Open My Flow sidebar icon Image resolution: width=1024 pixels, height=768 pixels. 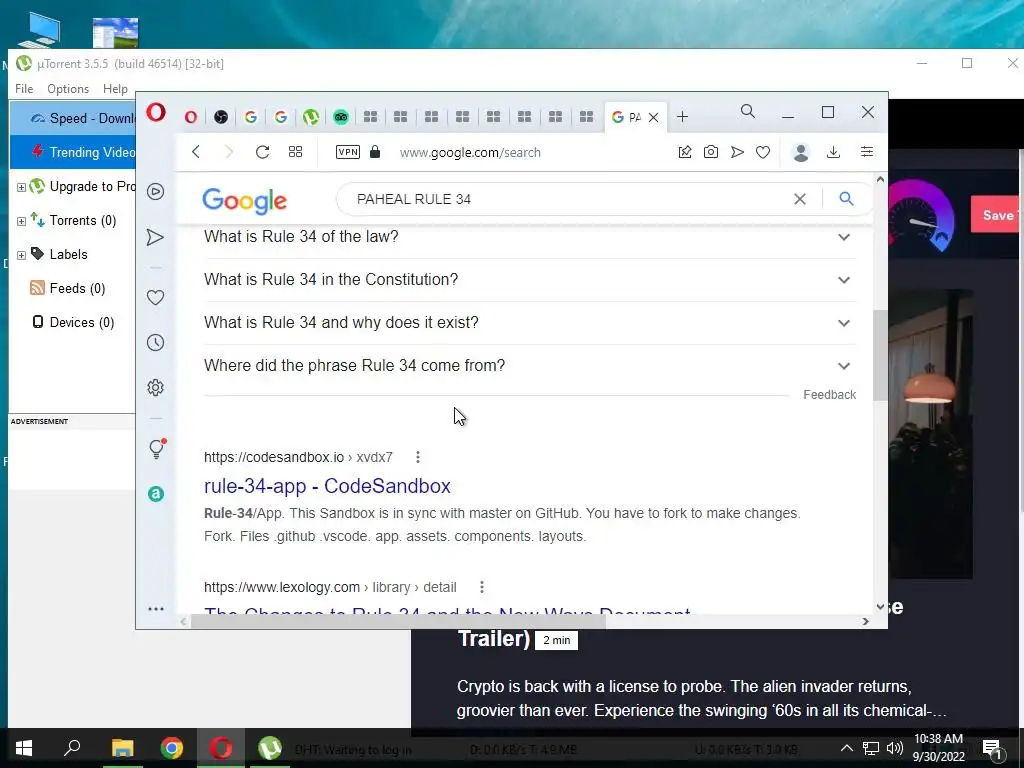pyautogui.click(x=155, y=237)
